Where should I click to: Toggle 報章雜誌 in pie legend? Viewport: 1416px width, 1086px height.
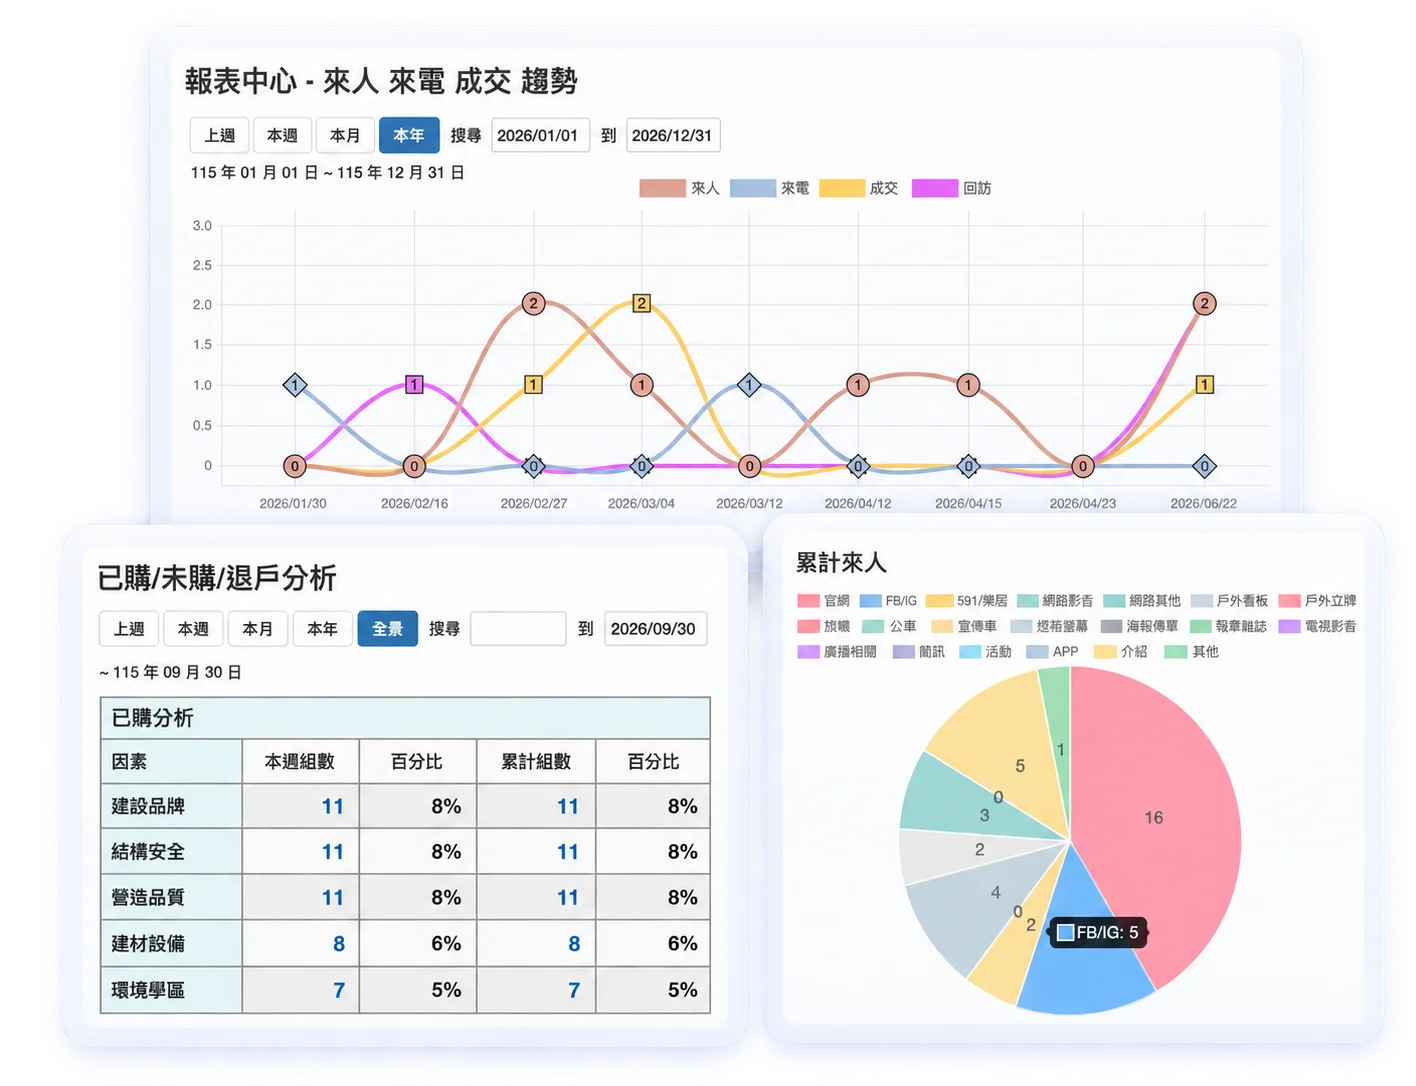click(1228, 626)
